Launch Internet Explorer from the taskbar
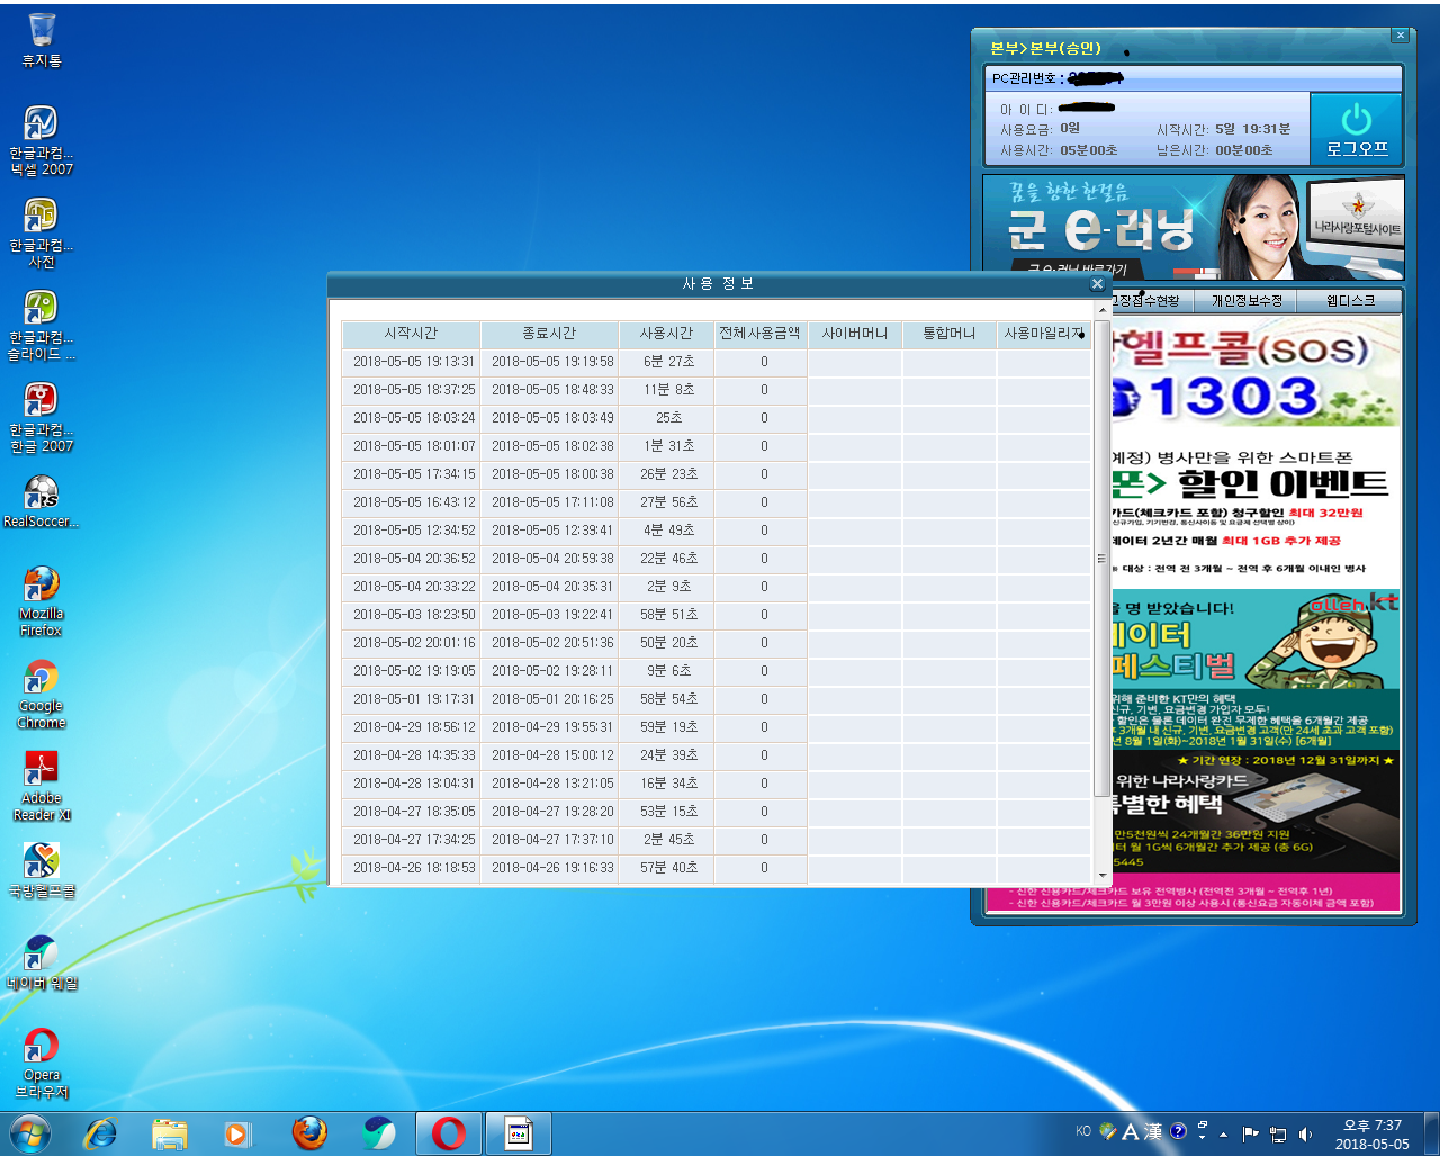The height and width of the screenshot is (1156, 1440). point(100,1134)
